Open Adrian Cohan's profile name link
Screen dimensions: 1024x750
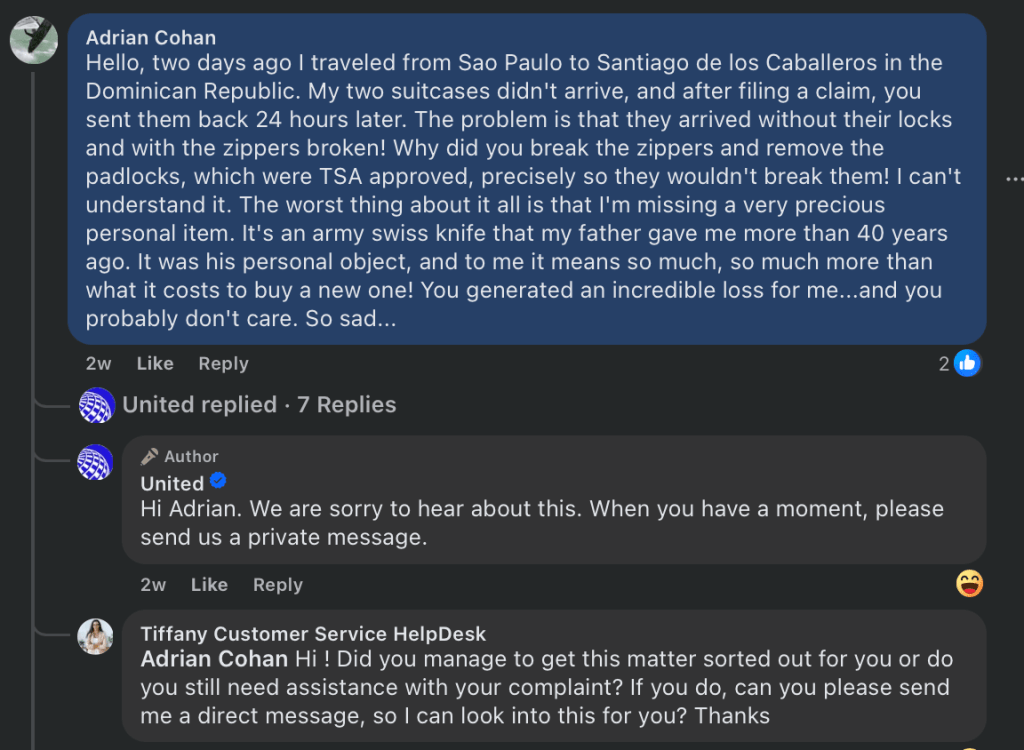point(151,38)
